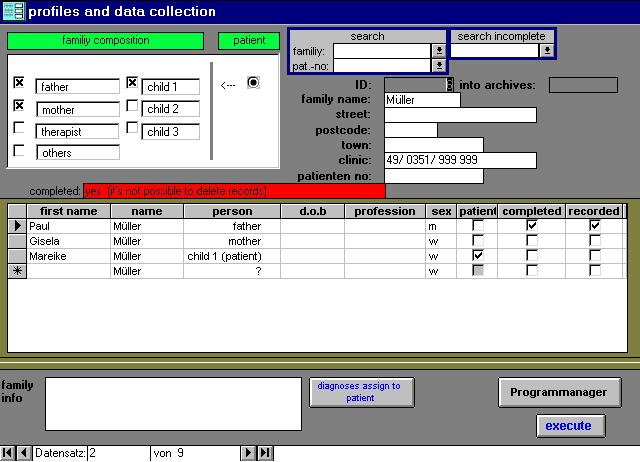Go to first record navigation arrow
The image size is (640, 462).
click(8, 453)
